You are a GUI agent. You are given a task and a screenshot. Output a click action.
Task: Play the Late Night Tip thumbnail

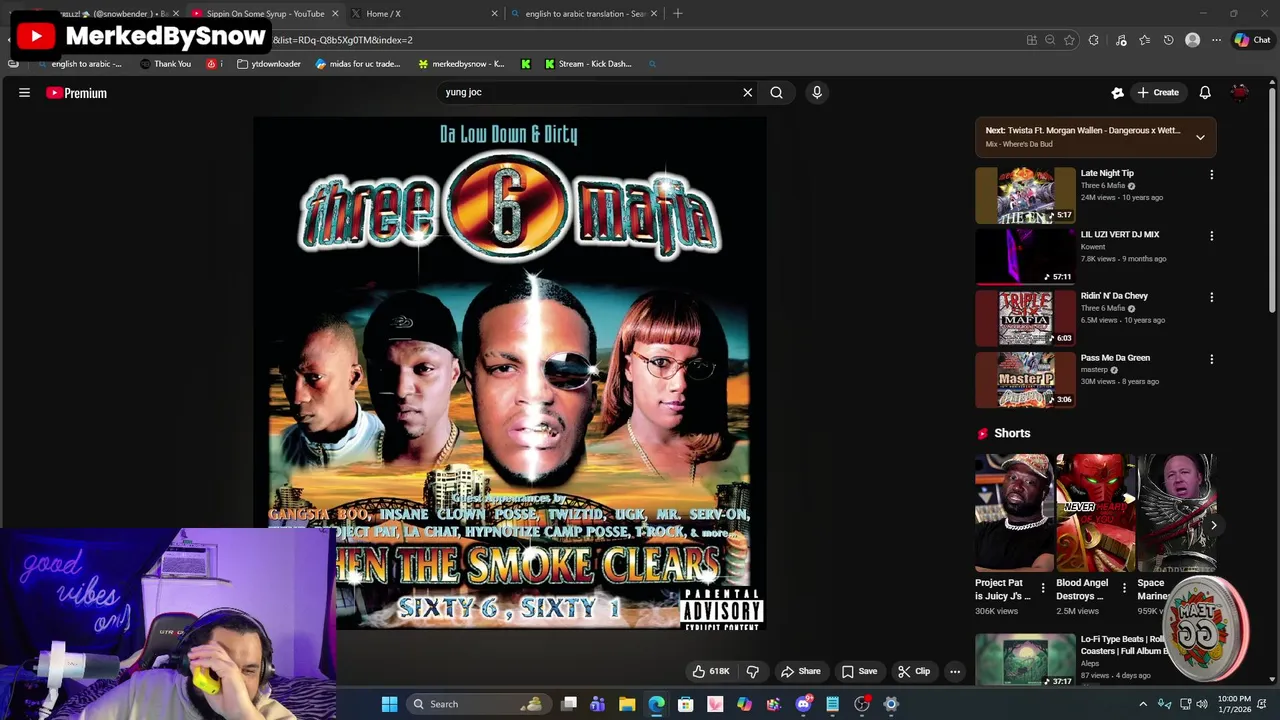[1025, 195]
